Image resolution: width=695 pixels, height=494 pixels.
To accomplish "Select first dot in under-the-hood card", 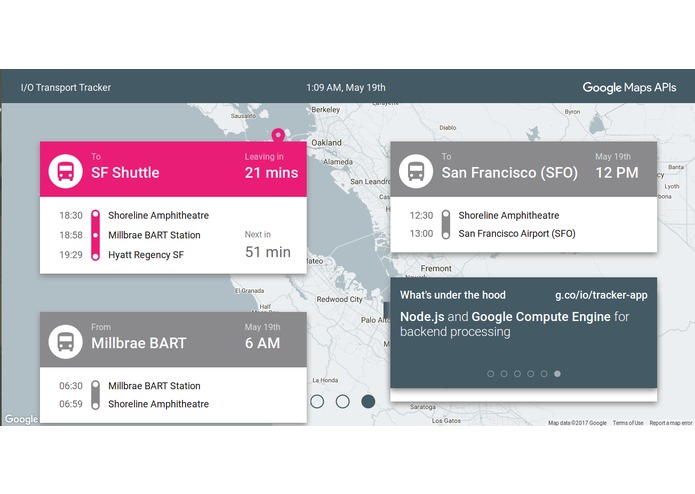I will (491, 373).
